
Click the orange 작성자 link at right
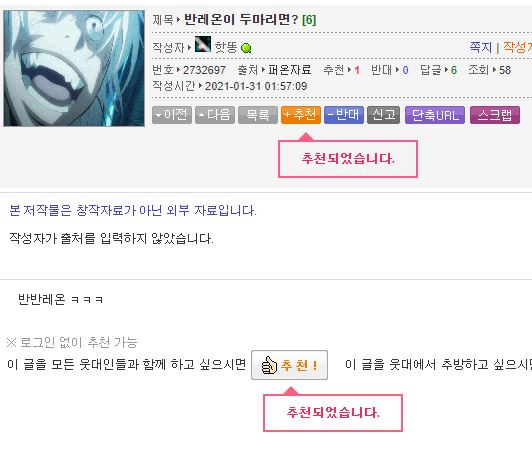tap(517, 47)
